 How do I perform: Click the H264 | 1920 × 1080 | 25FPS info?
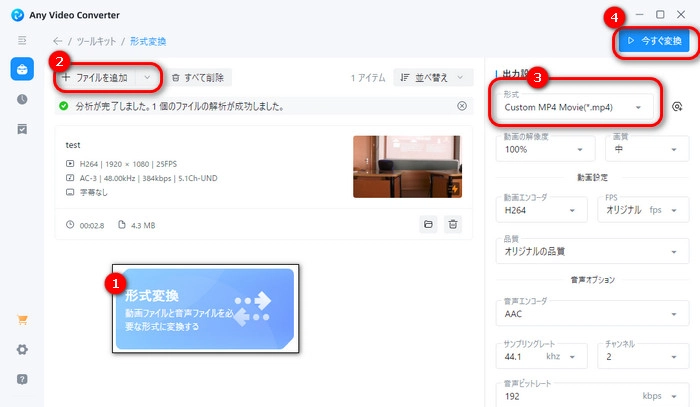pyautogui.click(x=128, y=164)
